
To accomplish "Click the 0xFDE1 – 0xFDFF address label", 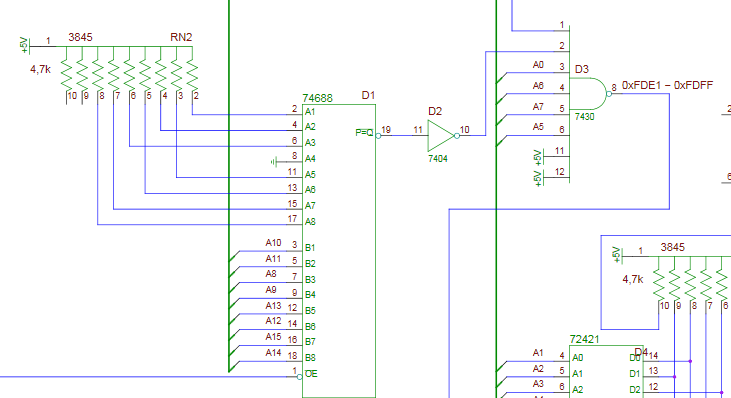I will [x=668, y=85].
